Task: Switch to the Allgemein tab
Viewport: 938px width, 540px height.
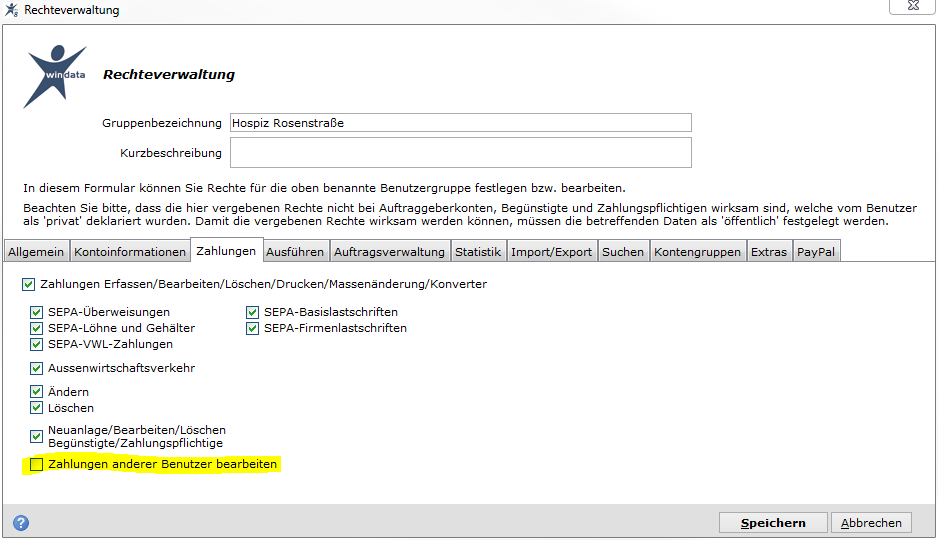Action: [x=36, y=252]
